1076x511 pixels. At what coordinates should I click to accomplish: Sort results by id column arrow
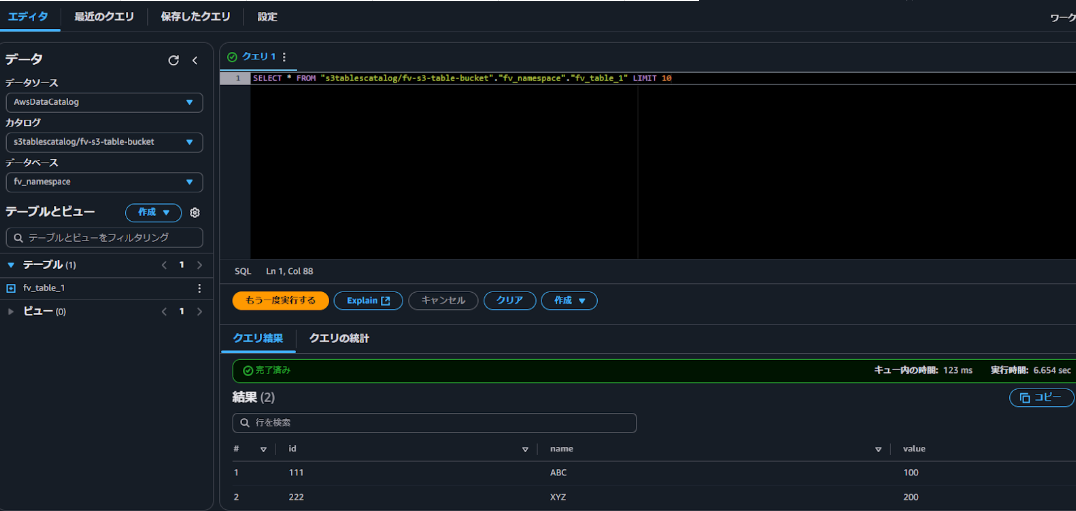525,449
